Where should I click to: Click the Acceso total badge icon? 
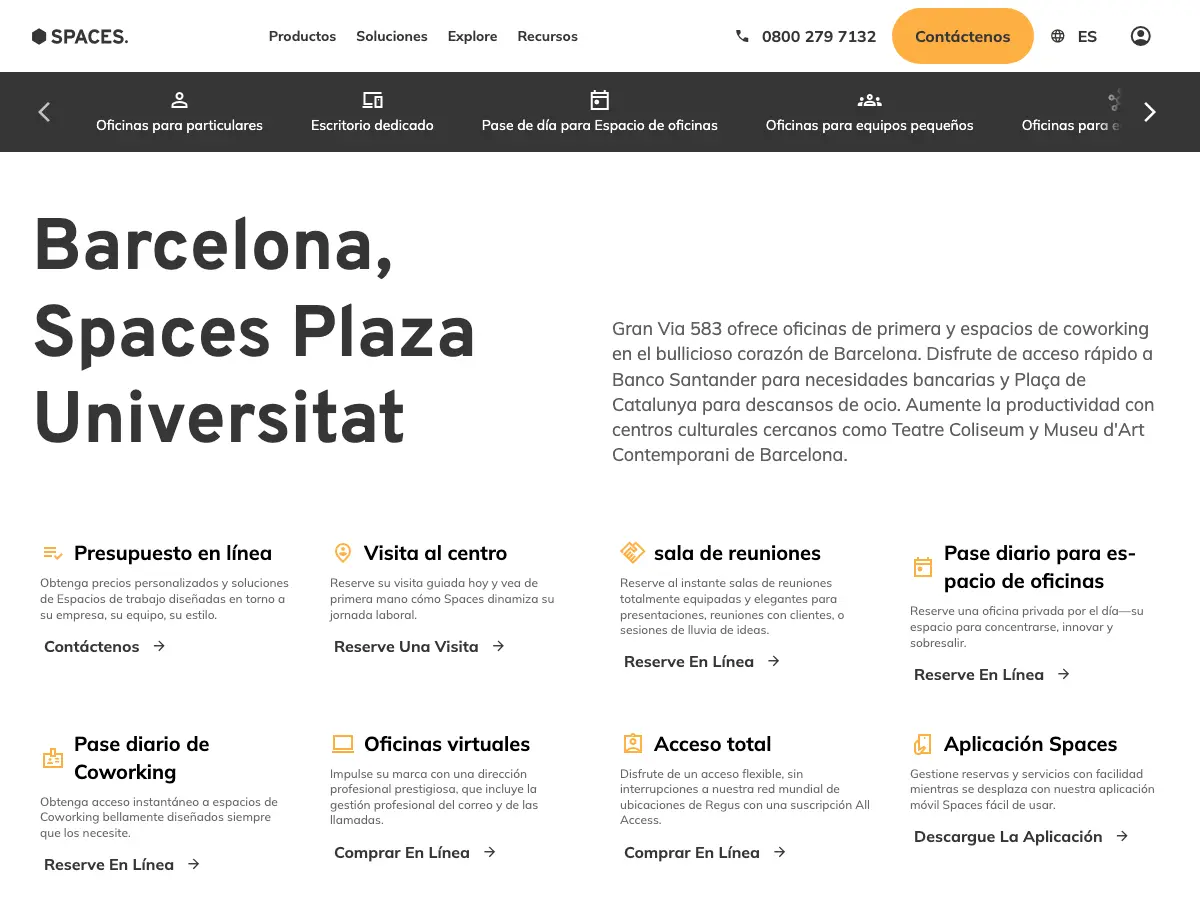point(633,744)
